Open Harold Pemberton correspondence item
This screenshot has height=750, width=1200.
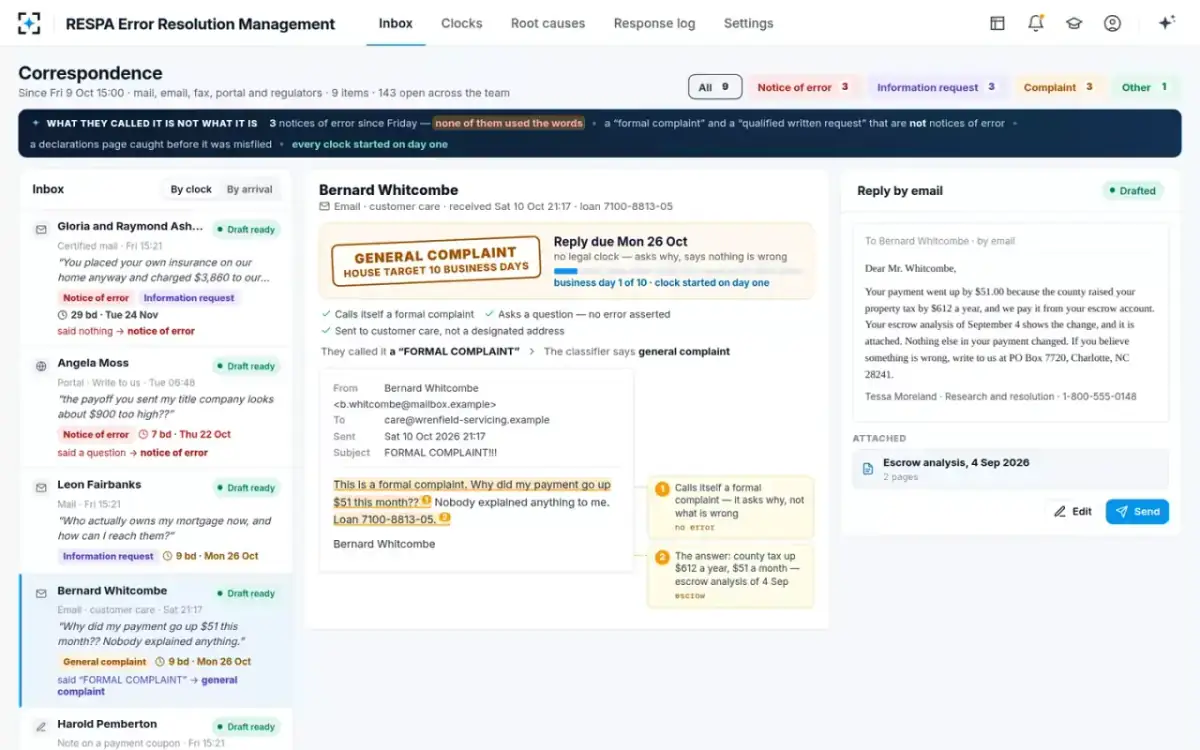point(156,729)
